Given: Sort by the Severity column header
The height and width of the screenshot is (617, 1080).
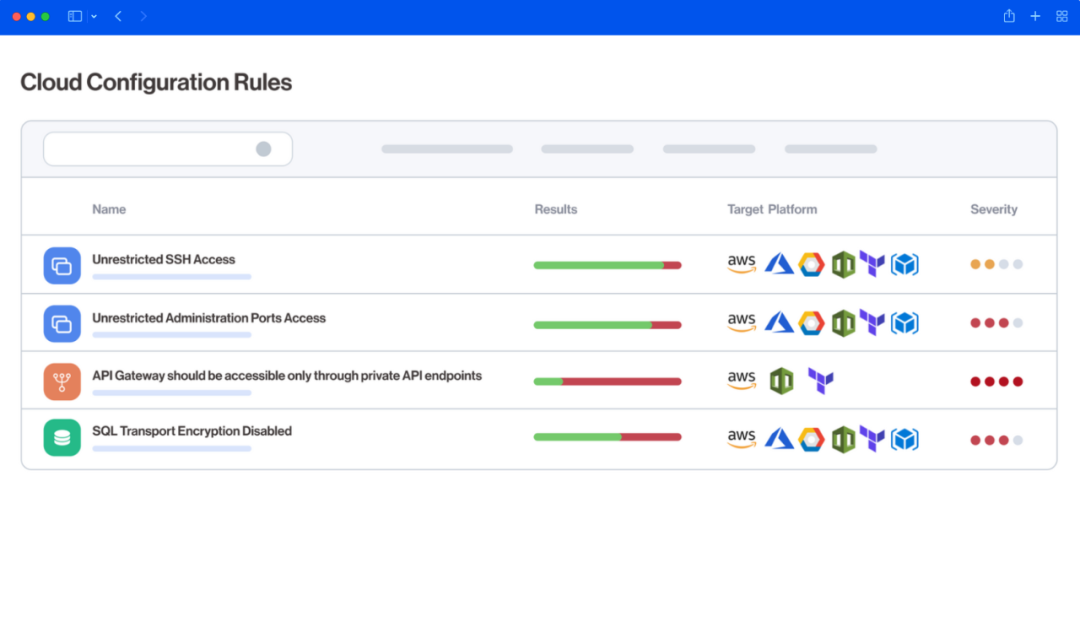Looking at the screenshot, I should 993,209.
